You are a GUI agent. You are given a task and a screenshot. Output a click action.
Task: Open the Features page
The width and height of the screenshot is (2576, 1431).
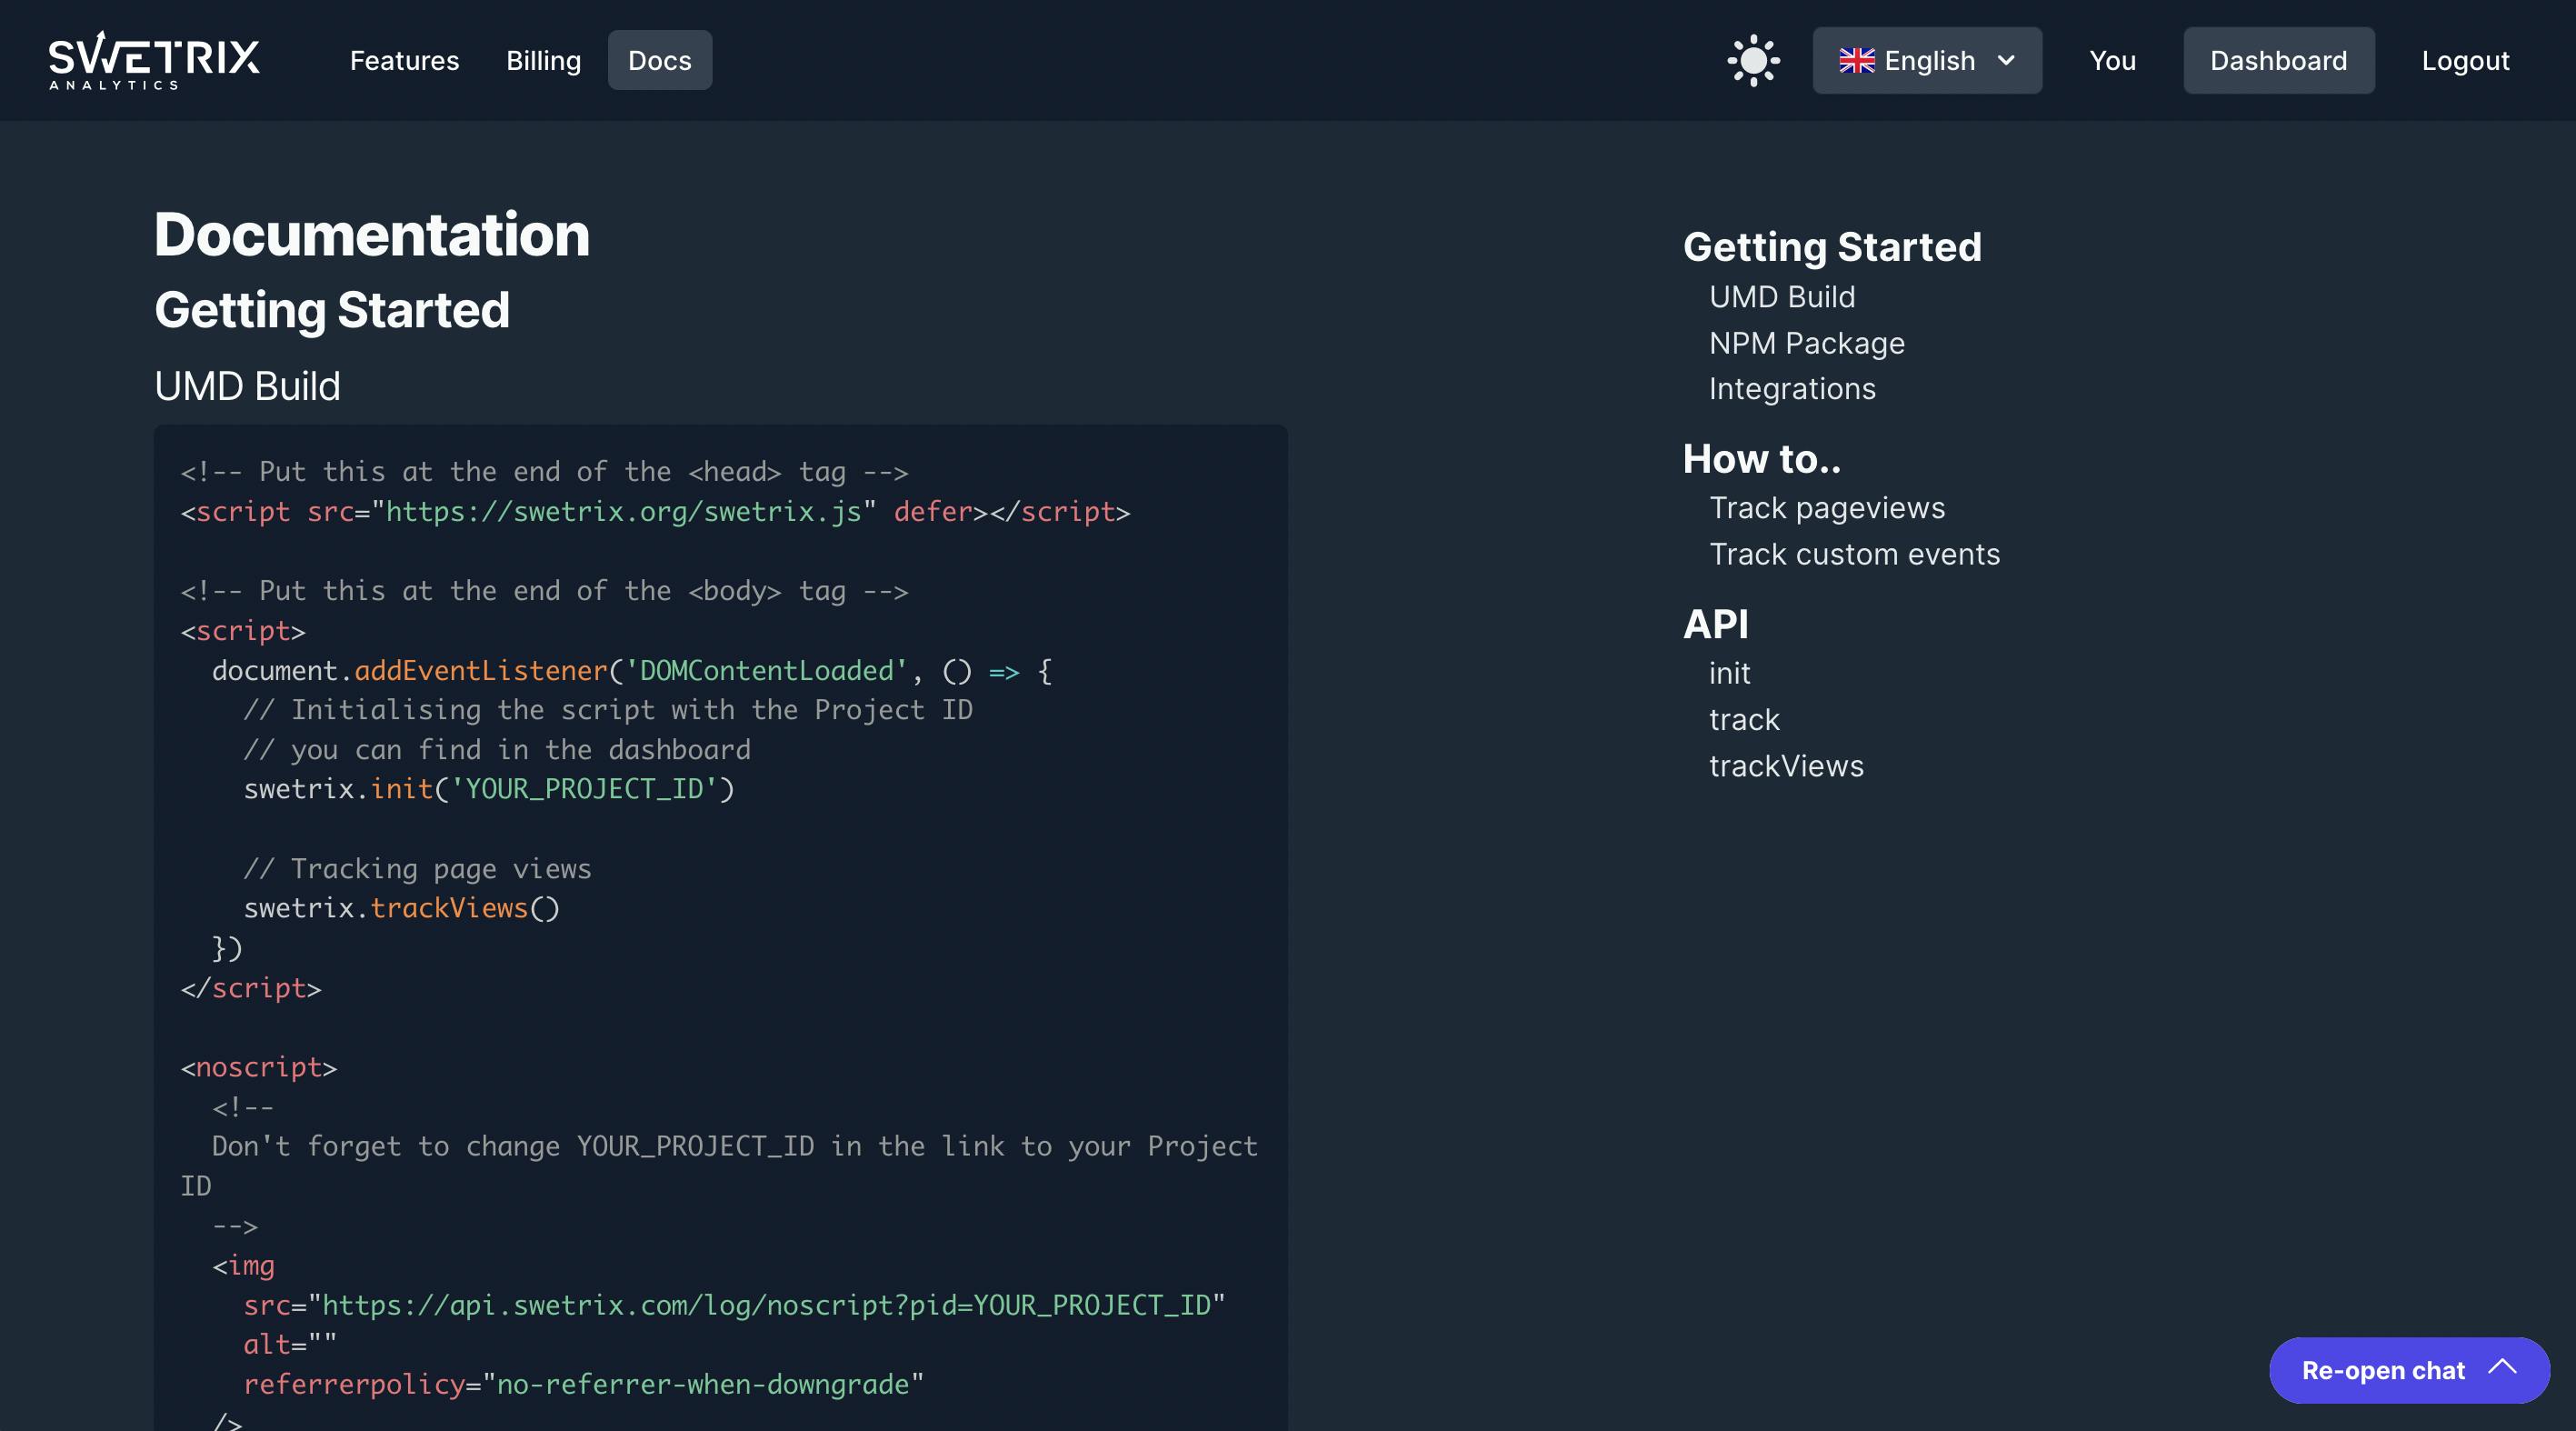(x=404, y=61)
